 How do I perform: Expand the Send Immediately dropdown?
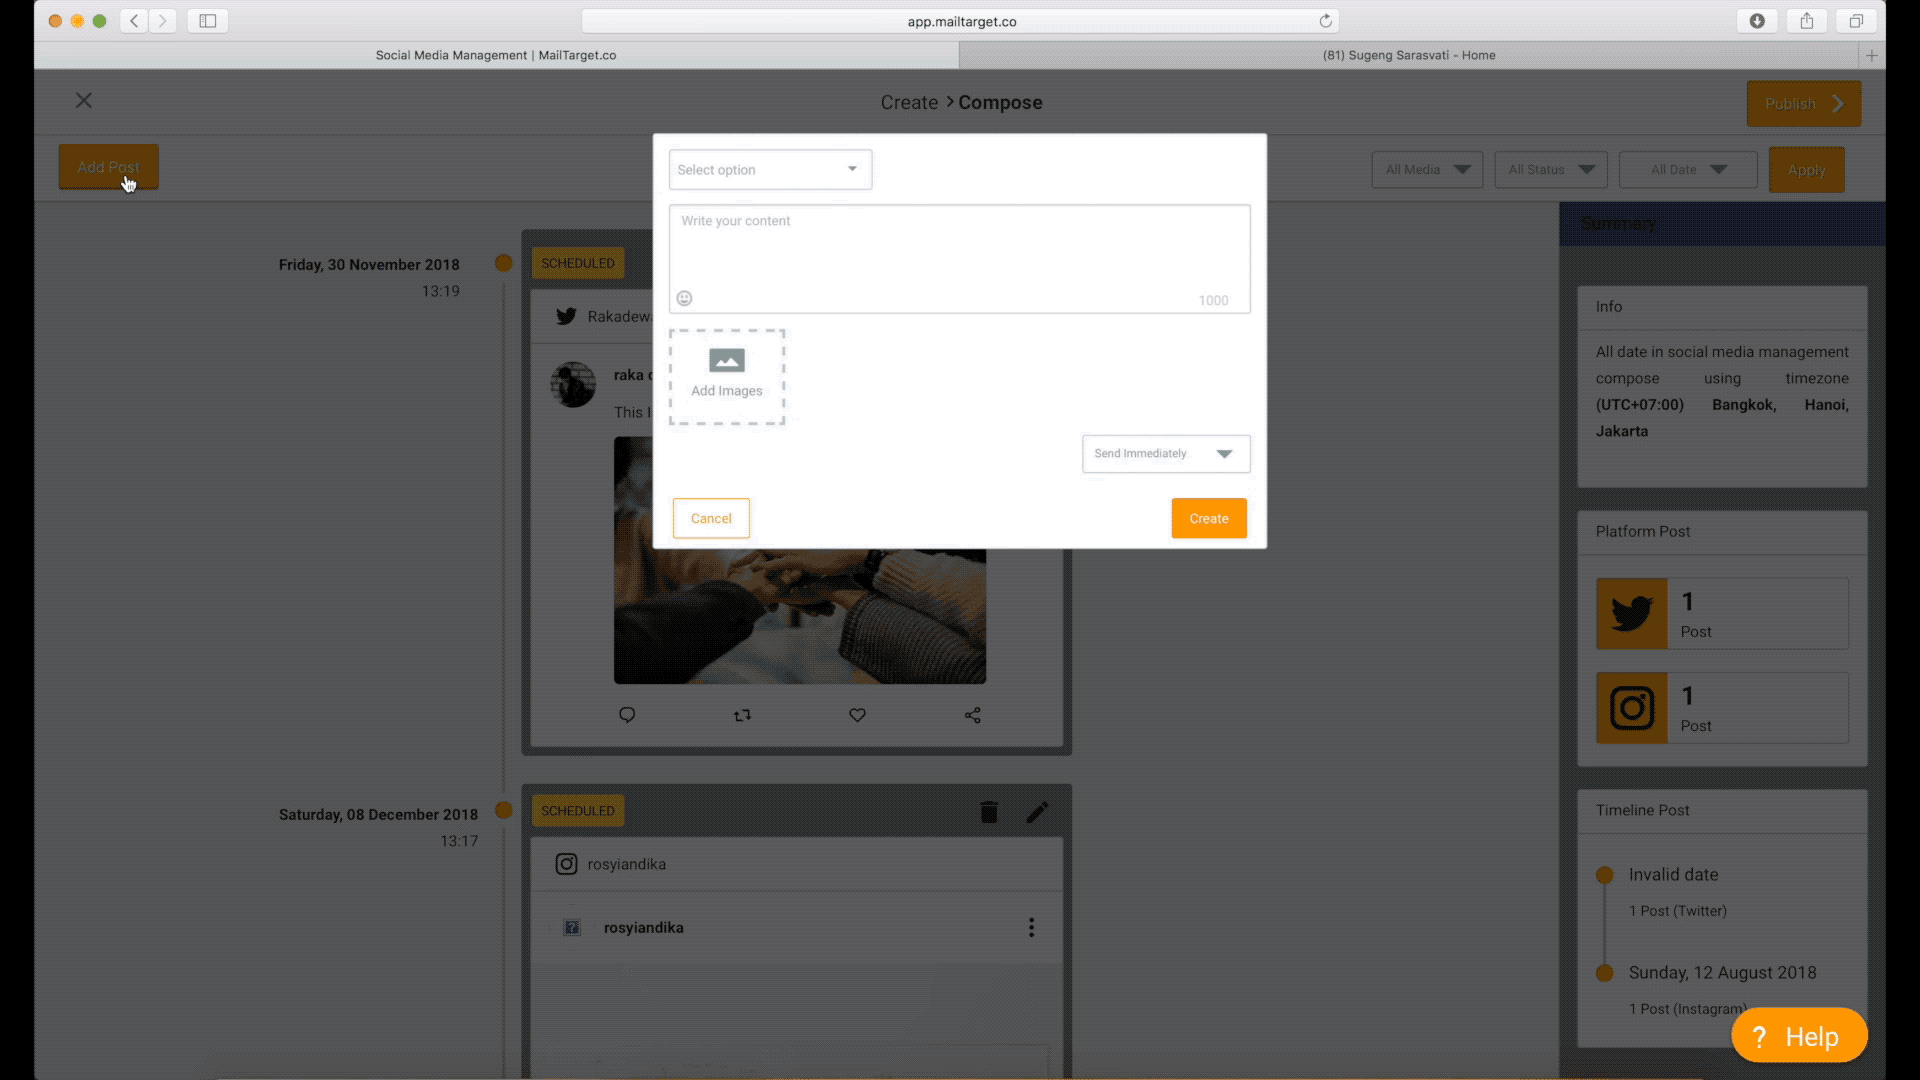[x=1165, y=454]
